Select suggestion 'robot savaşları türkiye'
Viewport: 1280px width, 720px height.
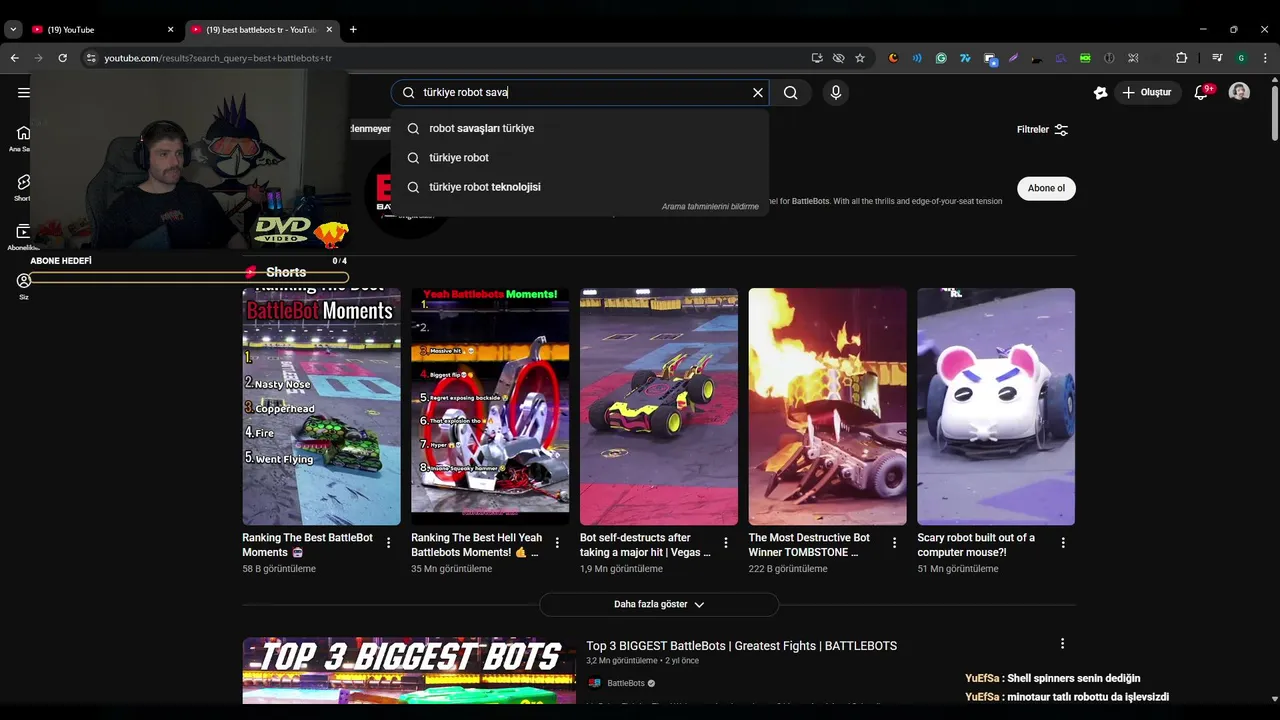(x=580, y=128)
